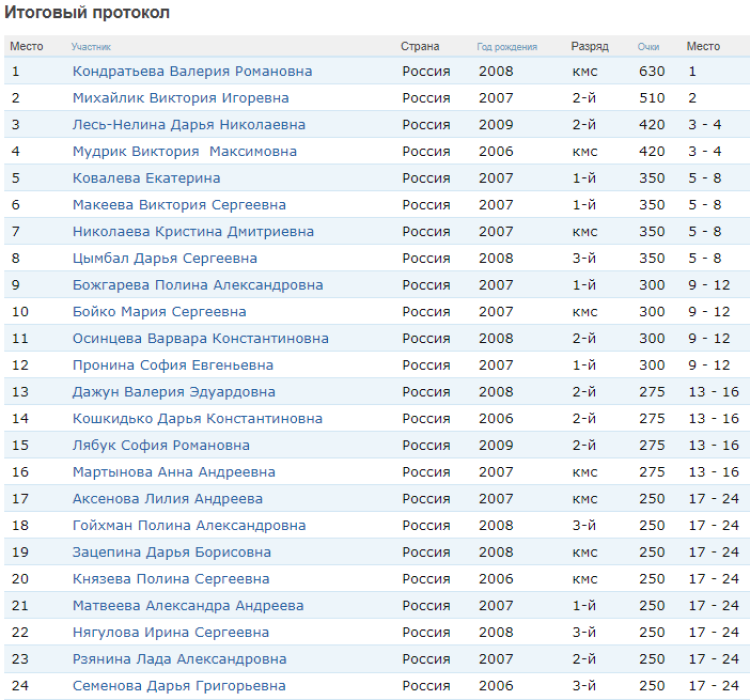The image size is (750, 700).
Task: Click Макеева Виктория Сергеевна link
Action: click(x=179, y=205)
